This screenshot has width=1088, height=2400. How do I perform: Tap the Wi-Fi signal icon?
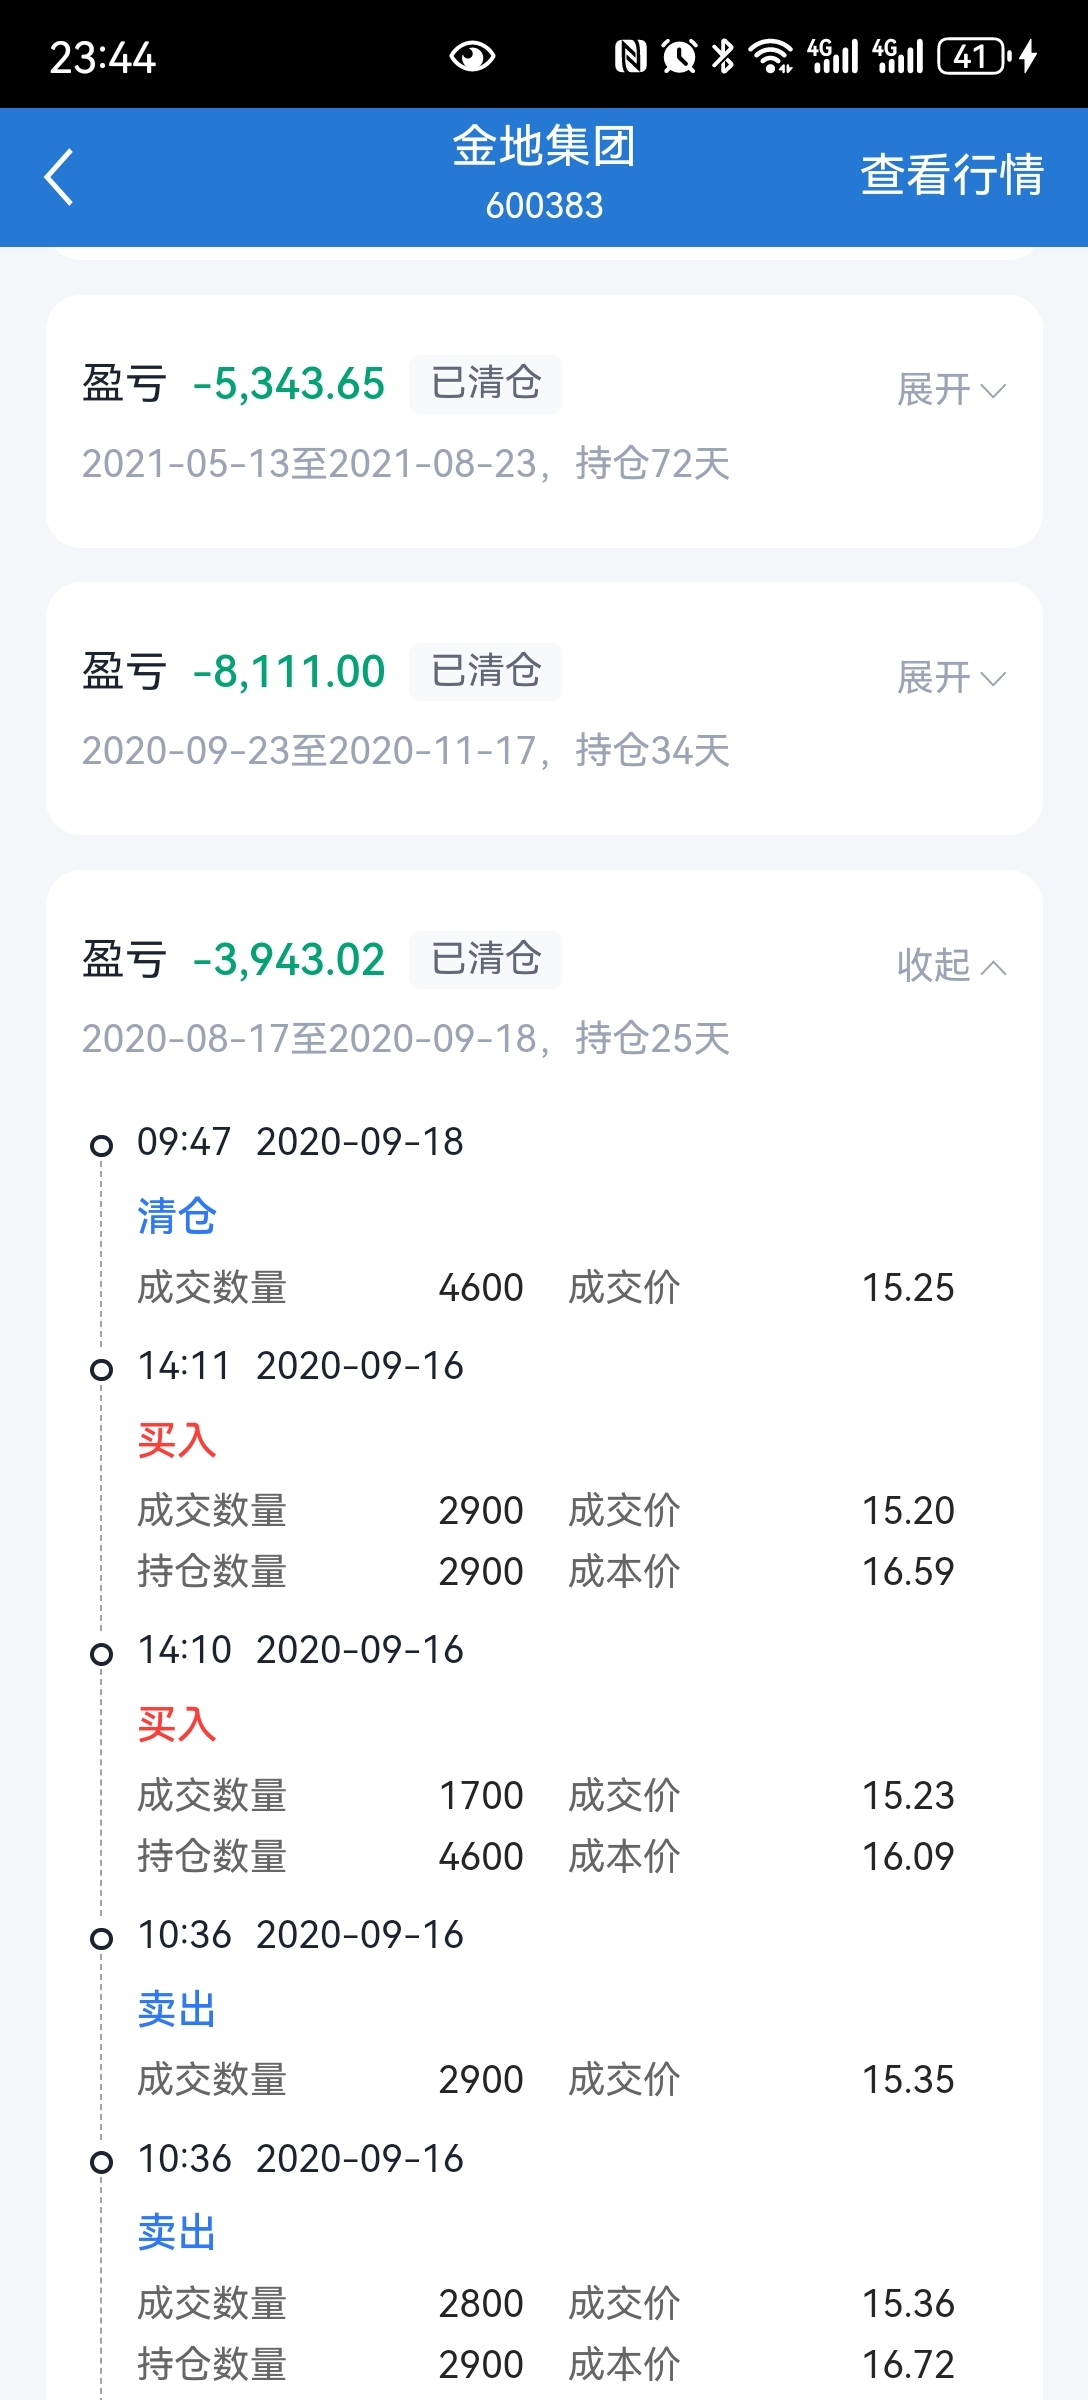[x=770, y=56]
